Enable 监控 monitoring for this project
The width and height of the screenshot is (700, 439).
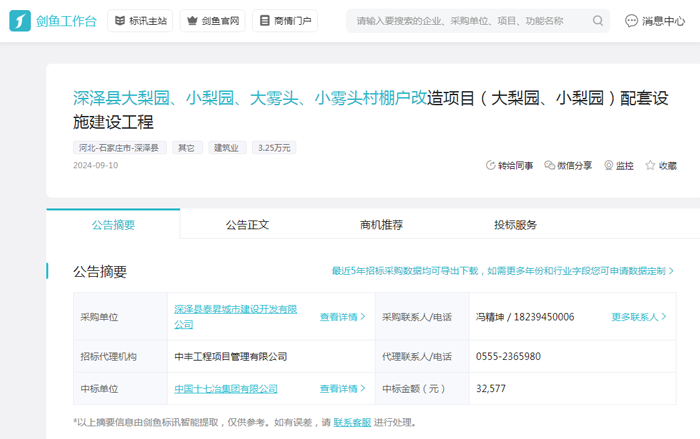coord(619,166)
